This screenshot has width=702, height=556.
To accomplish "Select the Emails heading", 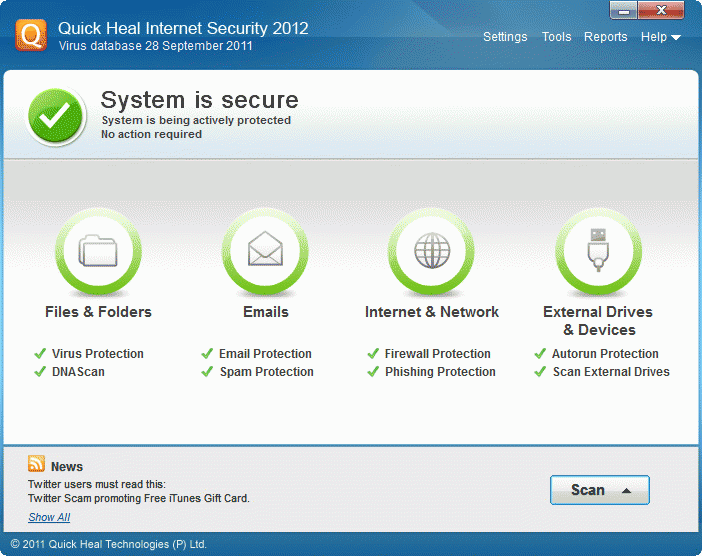I will tap(265, 312).
